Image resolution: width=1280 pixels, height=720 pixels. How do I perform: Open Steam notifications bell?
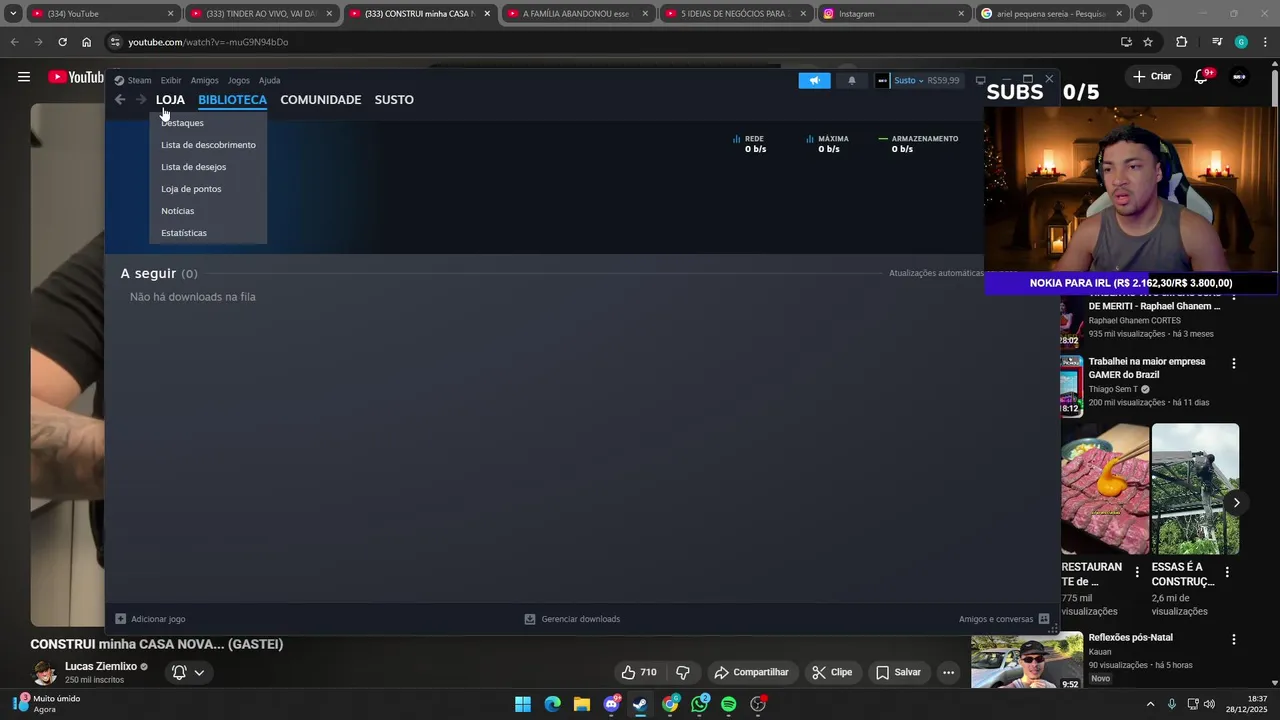pos(852,80)
